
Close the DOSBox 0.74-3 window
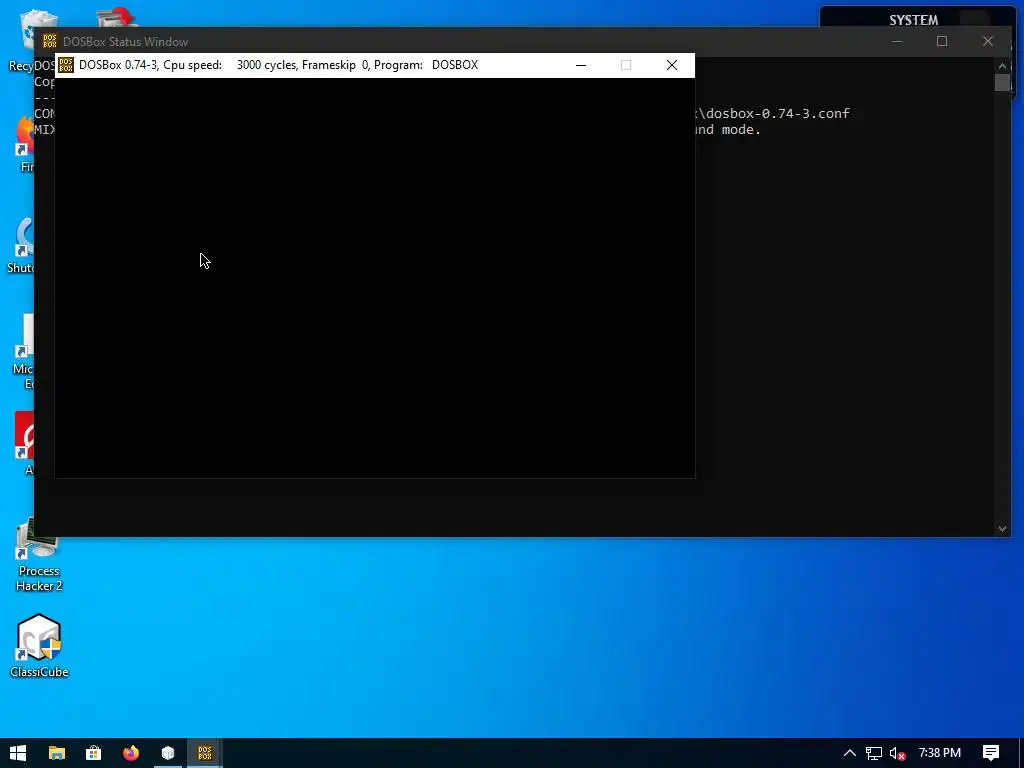(x=671, y=65)
